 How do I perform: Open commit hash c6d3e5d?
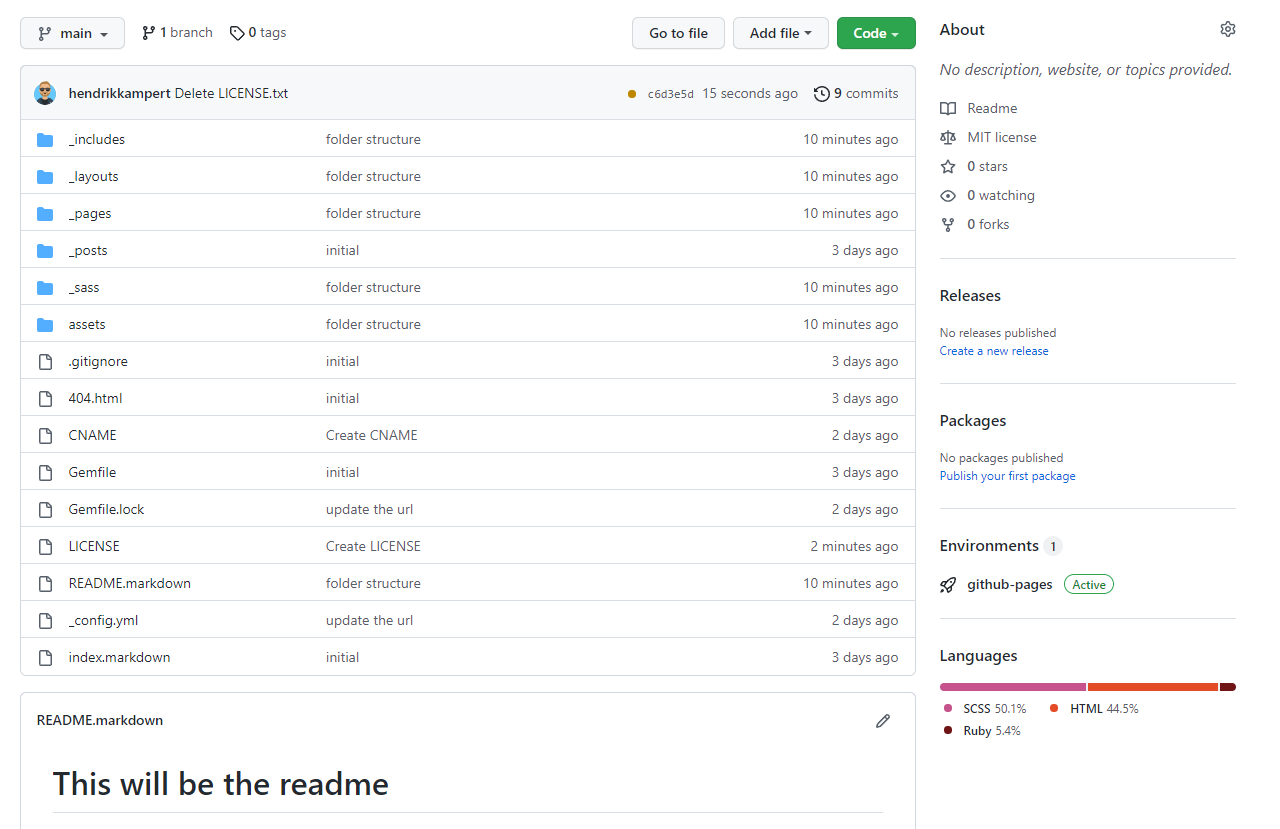coord(670,94)
